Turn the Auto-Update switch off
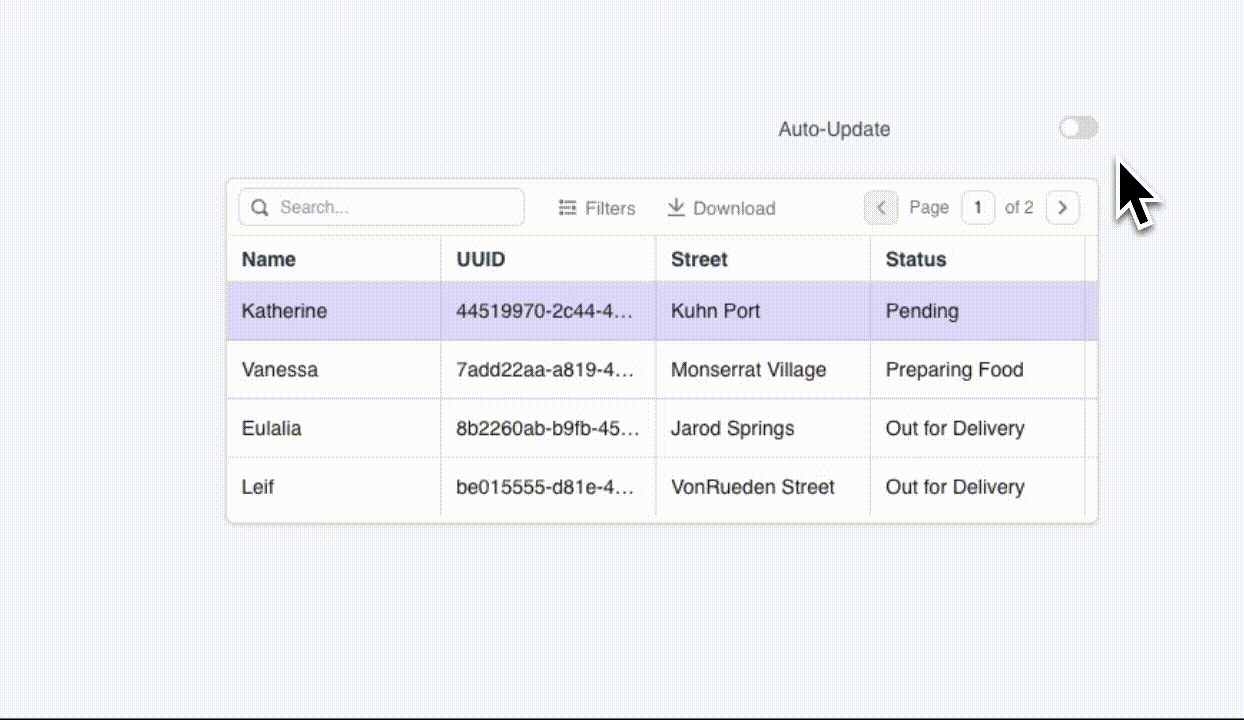1244x720 pixels. click(x=1078, y=127)
